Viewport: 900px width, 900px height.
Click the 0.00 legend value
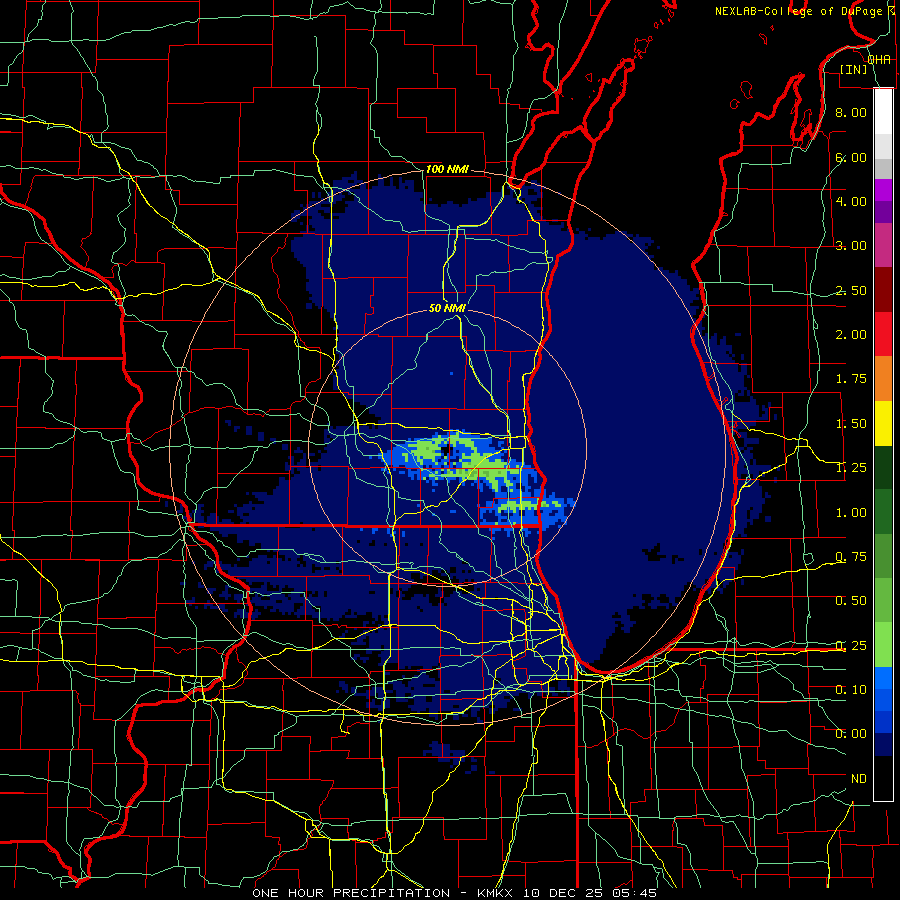pyautogui.click(x=850, y=734)
